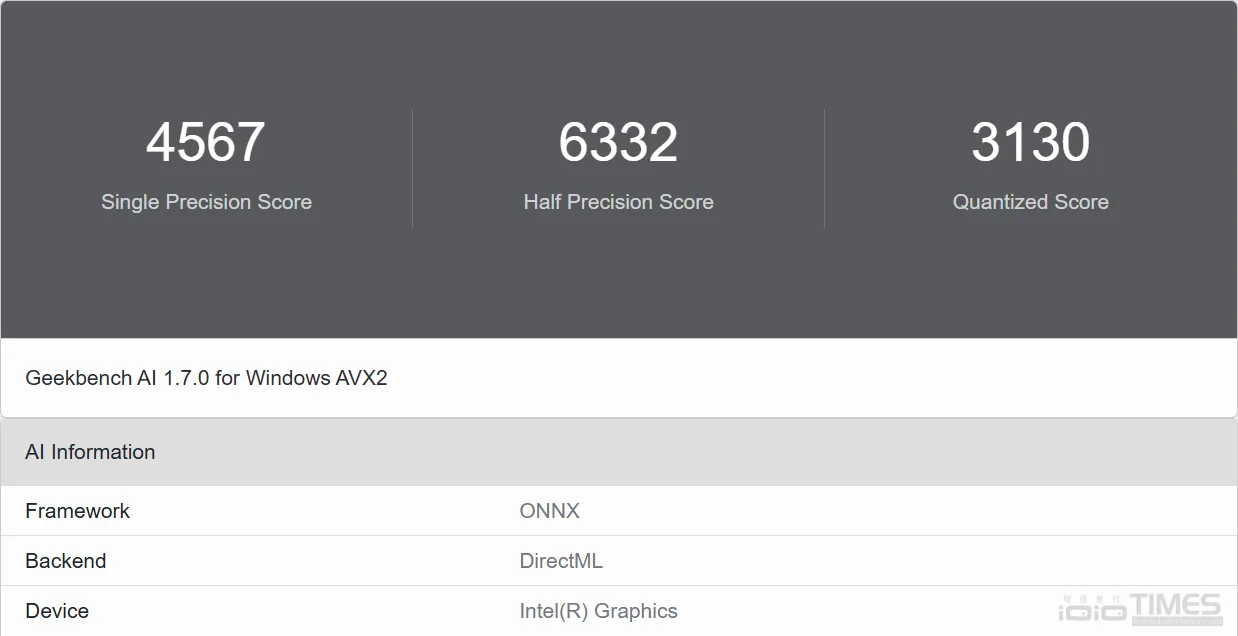Click the 4567 single precision score number
The width and height of the screenshot is (1238, 636).
pyautogui.click(x=206, y=142)
